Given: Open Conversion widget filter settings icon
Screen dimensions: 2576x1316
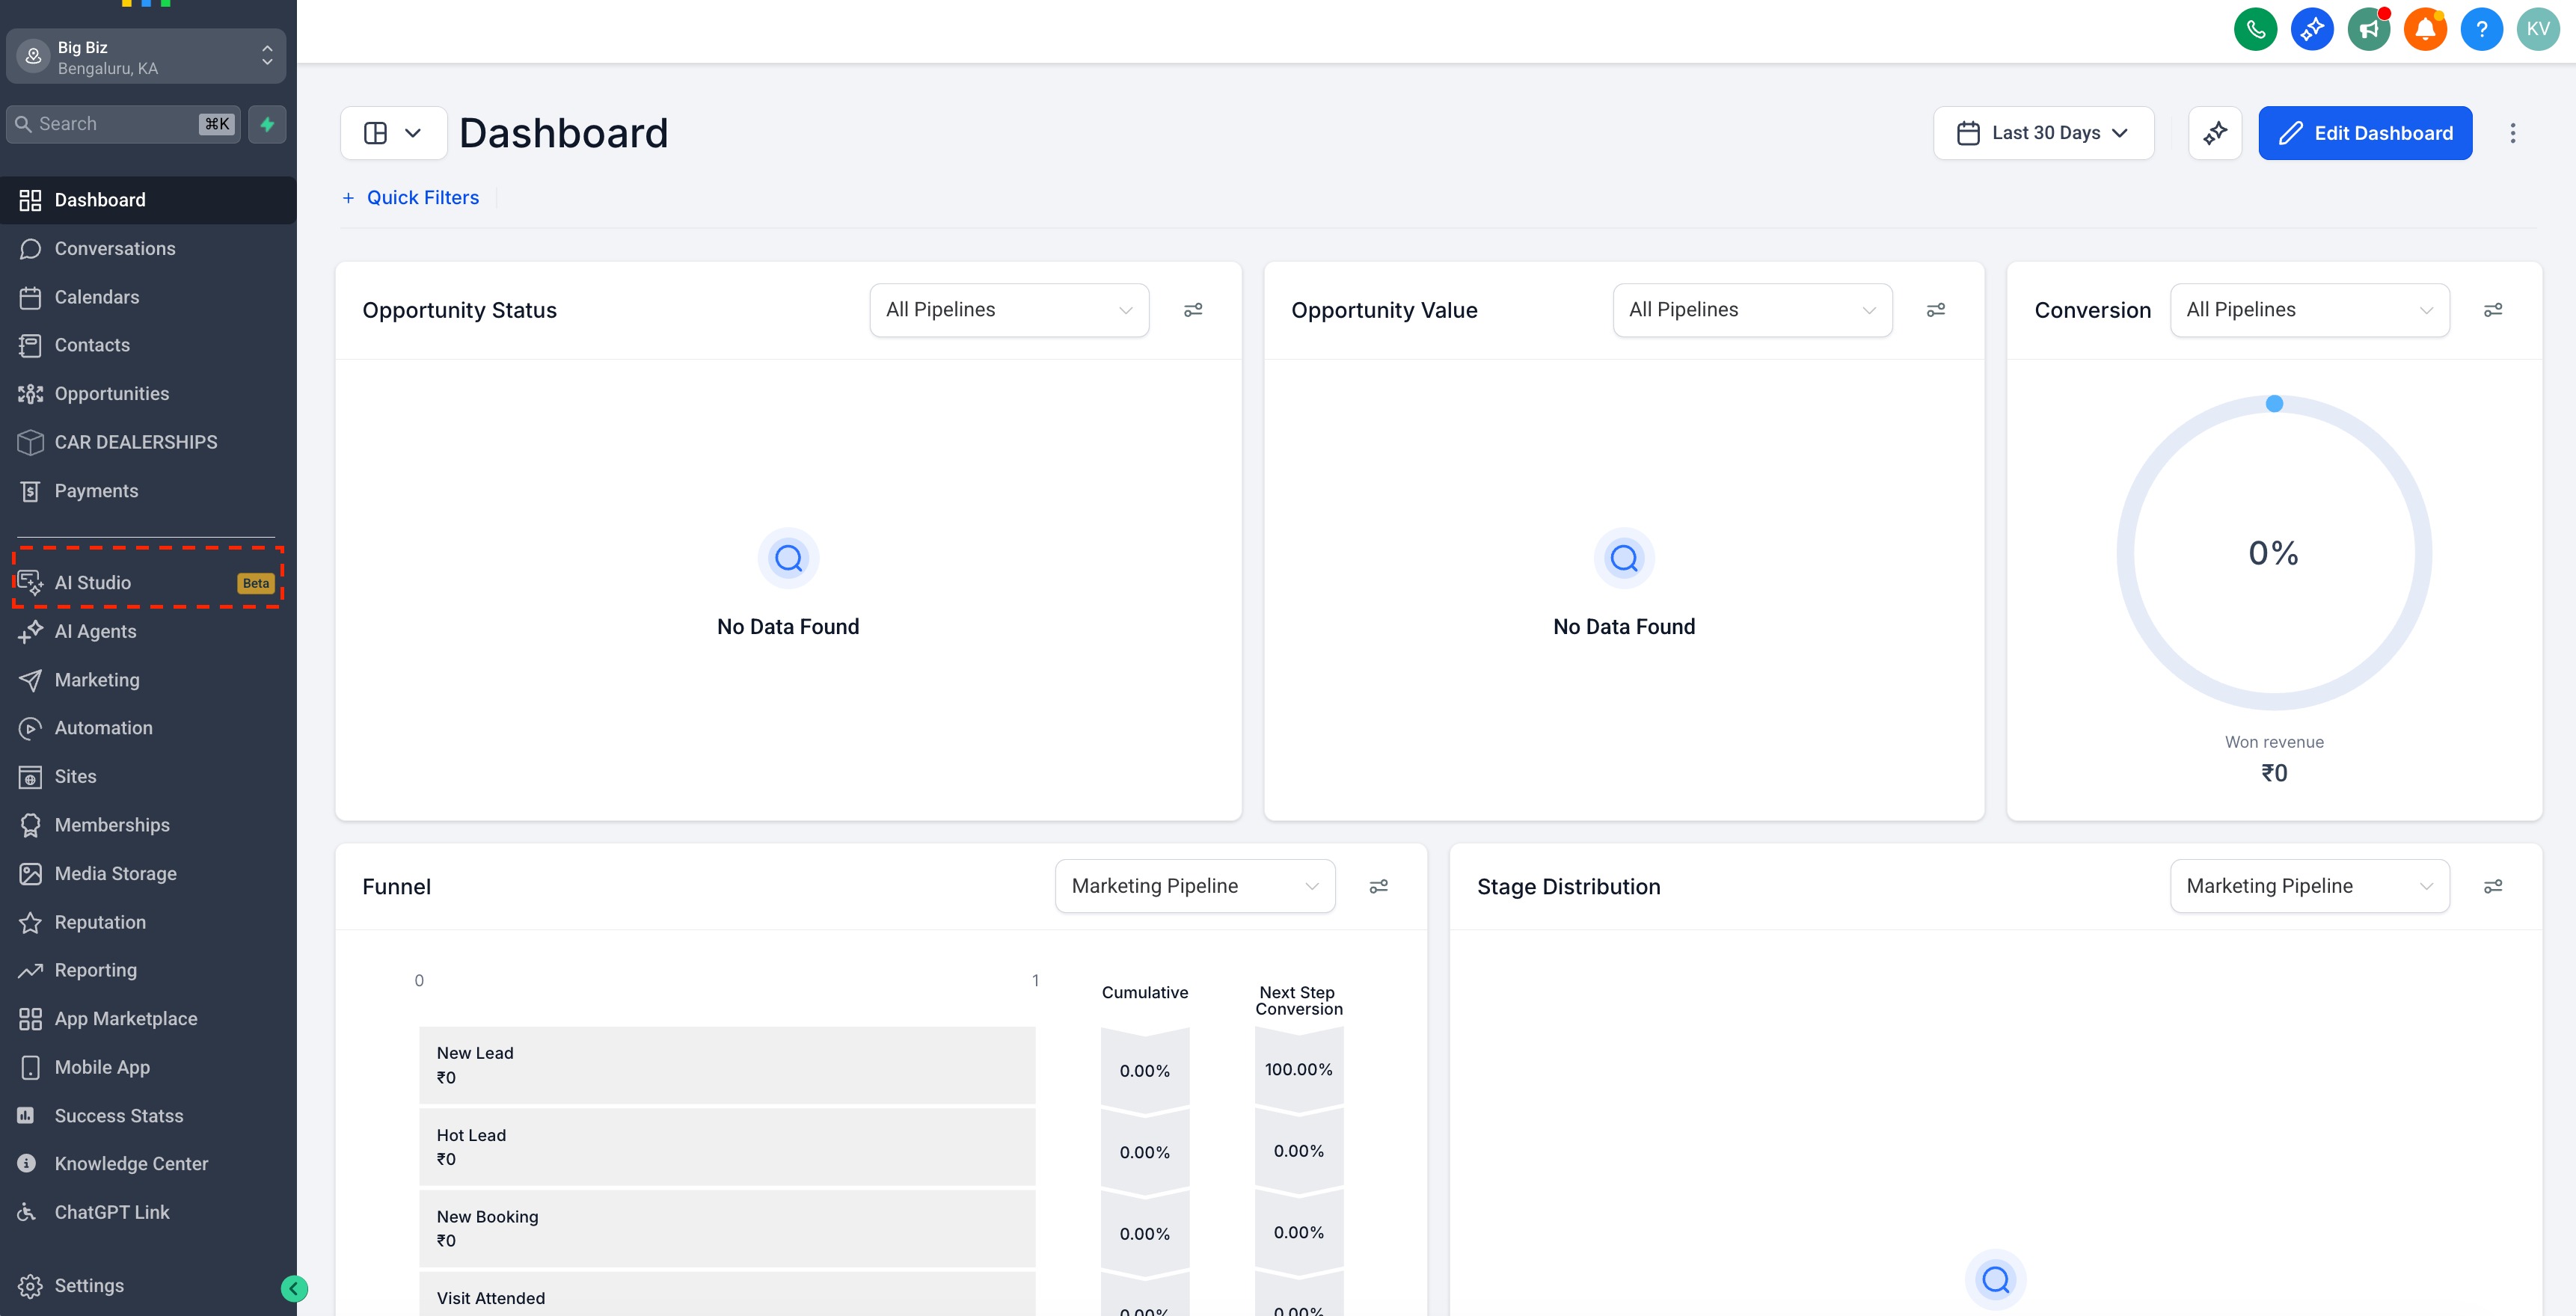Looking at the screenshot, I should [2493, 310].
